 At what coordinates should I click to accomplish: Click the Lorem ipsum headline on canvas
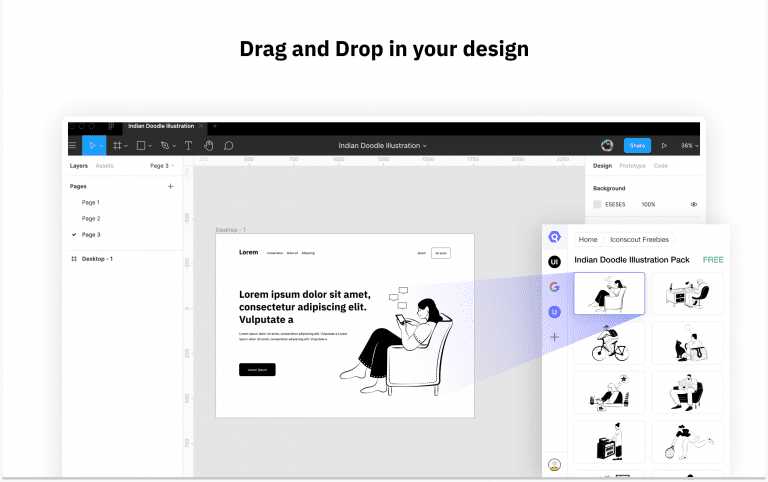[305, 307]
